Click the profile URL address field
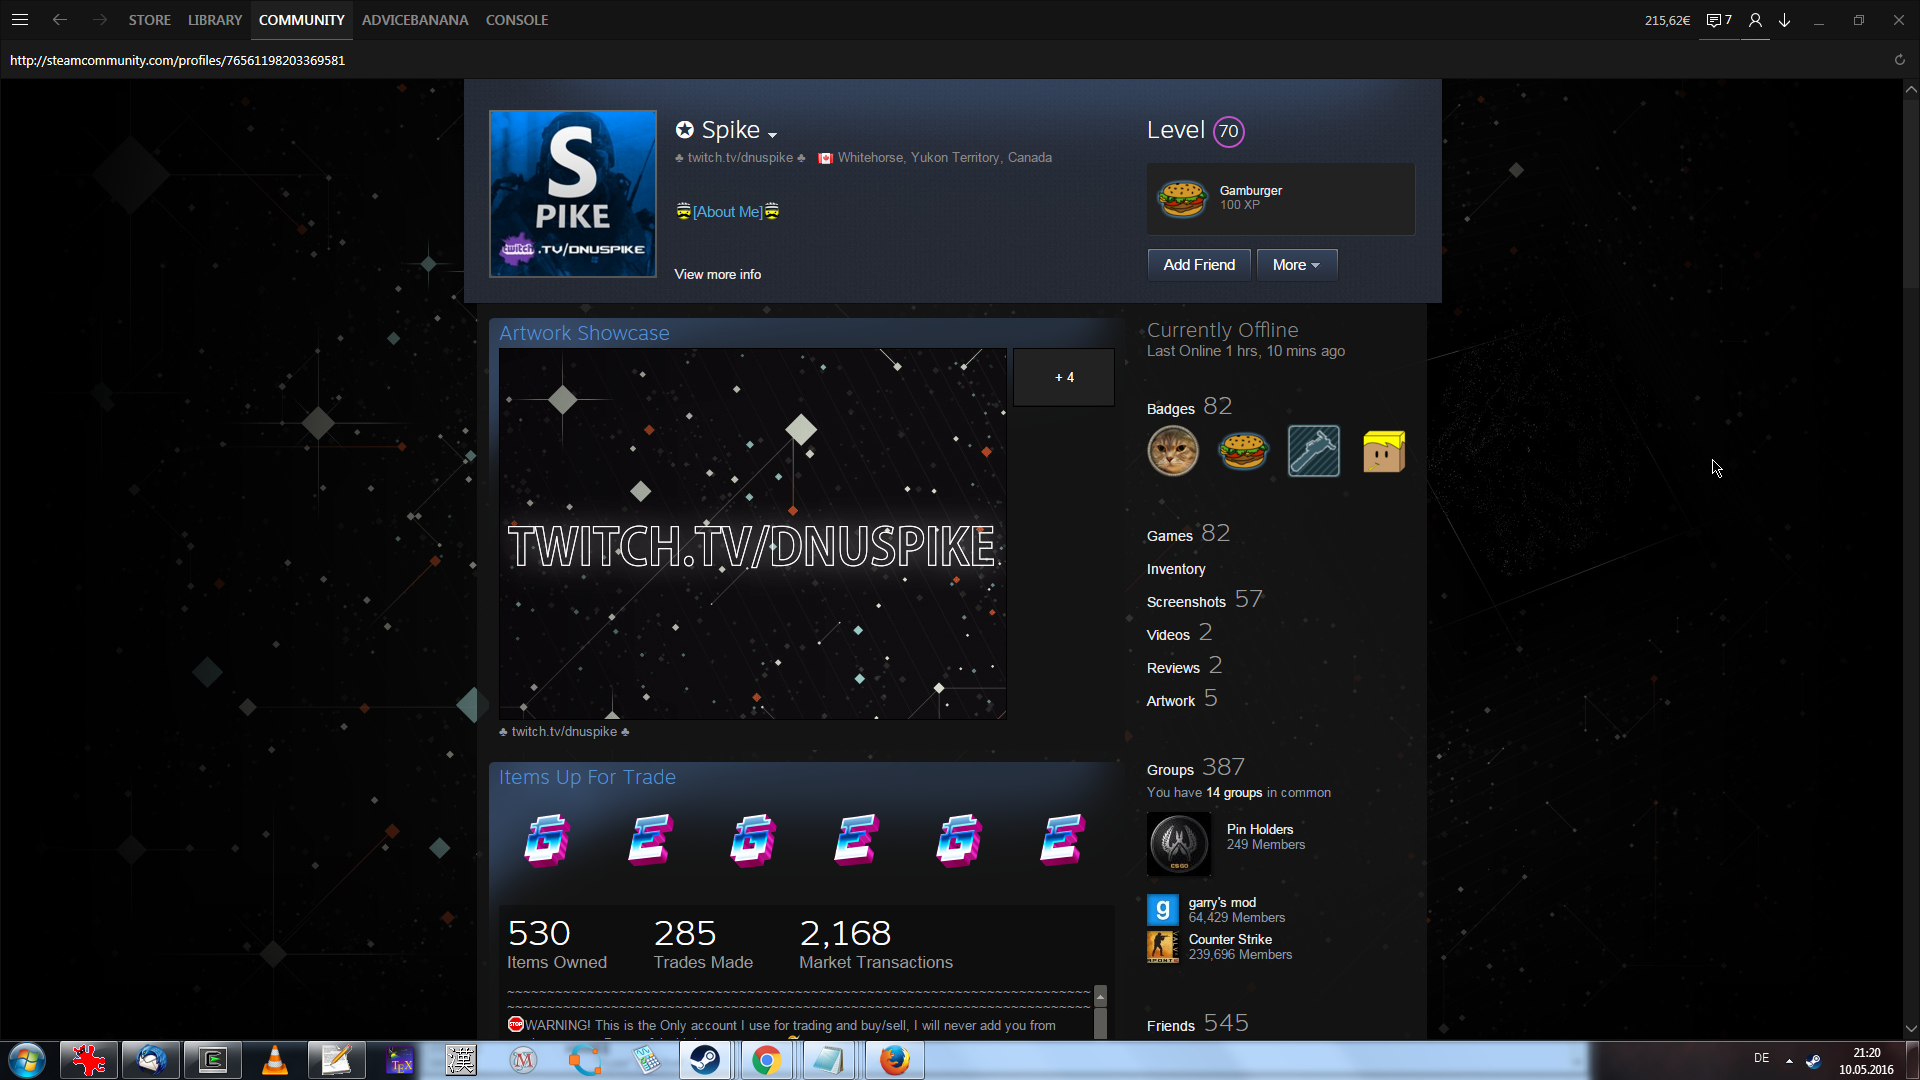This screenshot has height=1080, width=1920. point(177,60)
